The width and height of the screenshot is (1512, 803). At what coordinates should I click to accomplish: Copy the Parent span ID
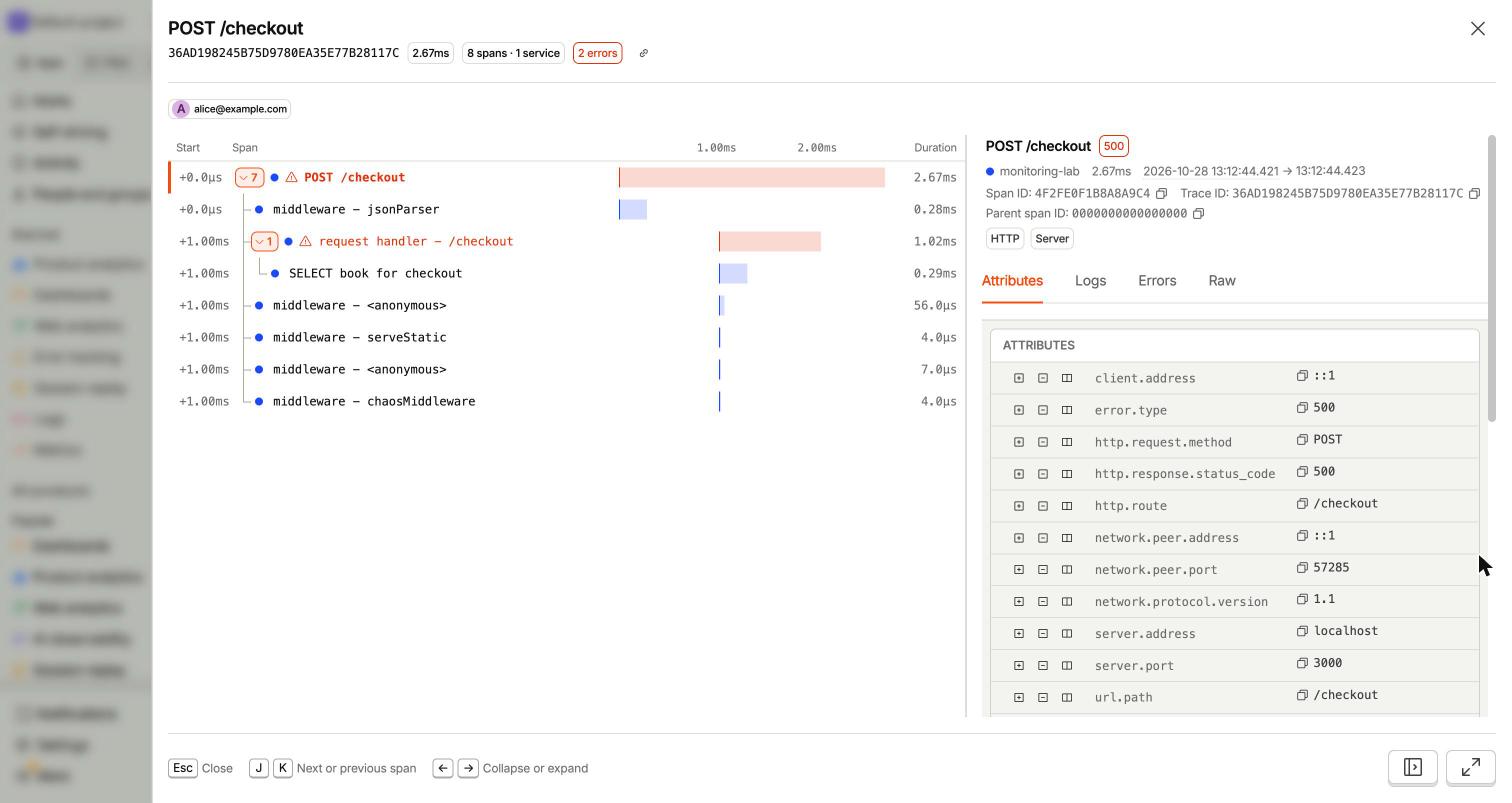[x=1198, y=213]
